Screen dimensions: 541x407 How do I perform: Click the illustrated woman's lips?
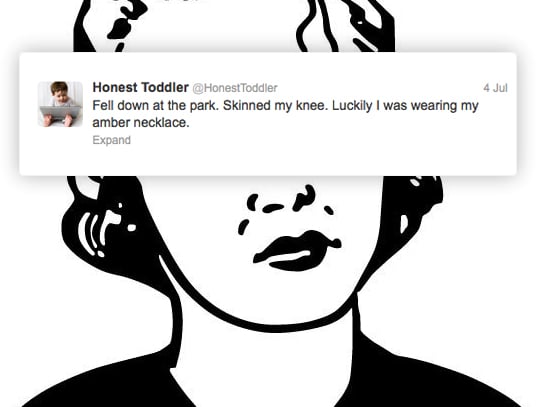[x=297, y=250]
